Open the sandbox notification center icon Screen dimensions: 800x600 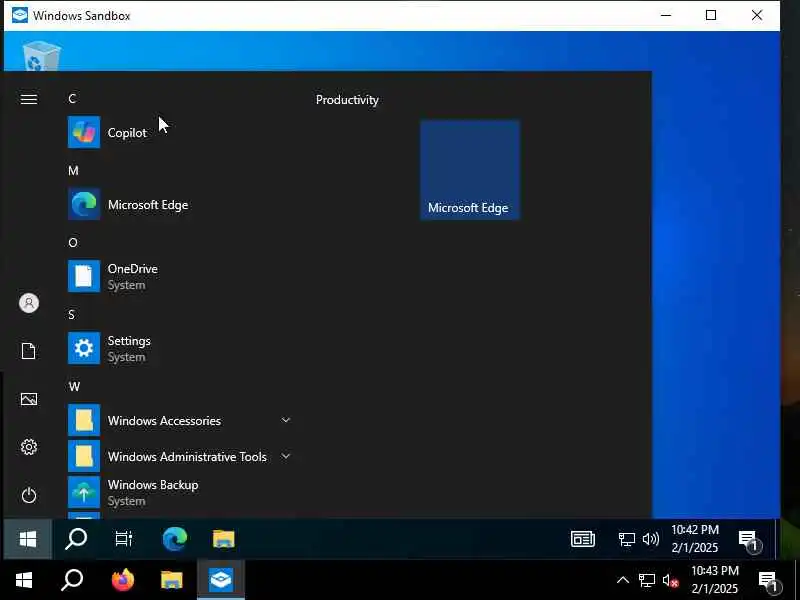click(x=749, y=539)
